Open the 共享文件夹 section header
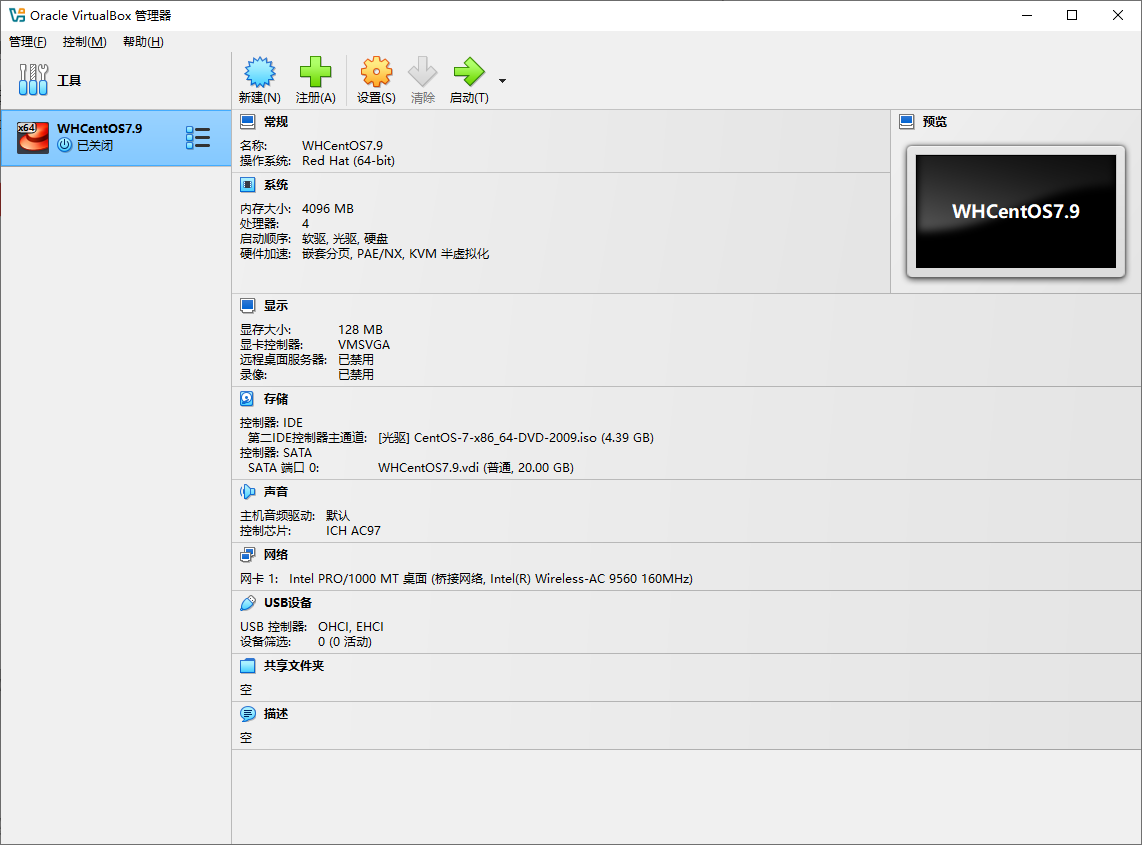The height and width of the screenshot is (845, 1142). click(294, 666)
